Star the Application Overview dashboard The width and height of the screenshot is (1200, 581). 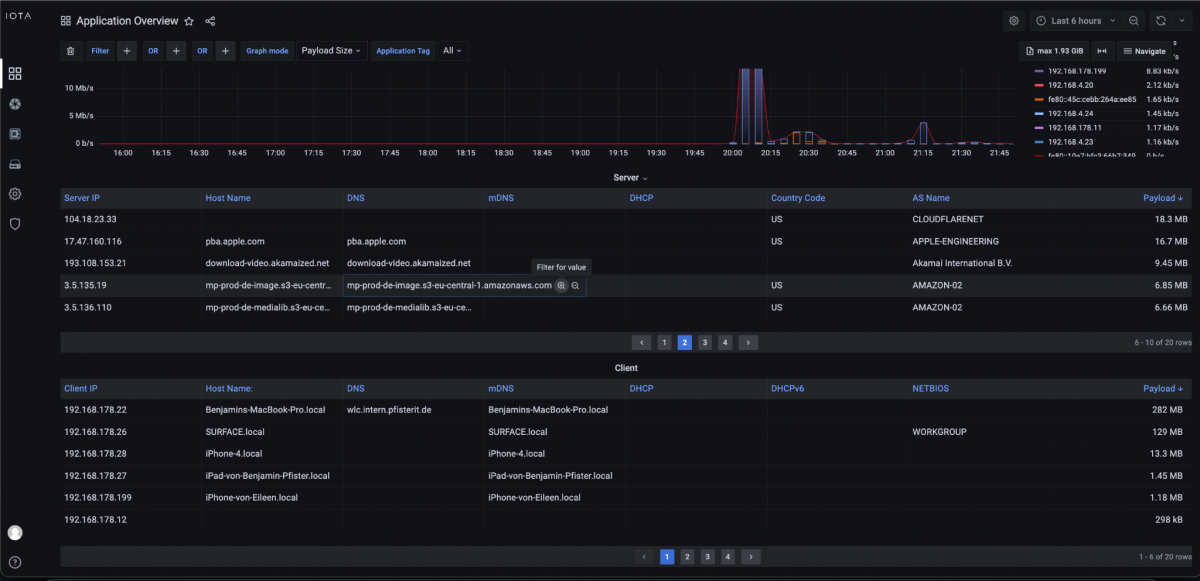coord(189,21)
